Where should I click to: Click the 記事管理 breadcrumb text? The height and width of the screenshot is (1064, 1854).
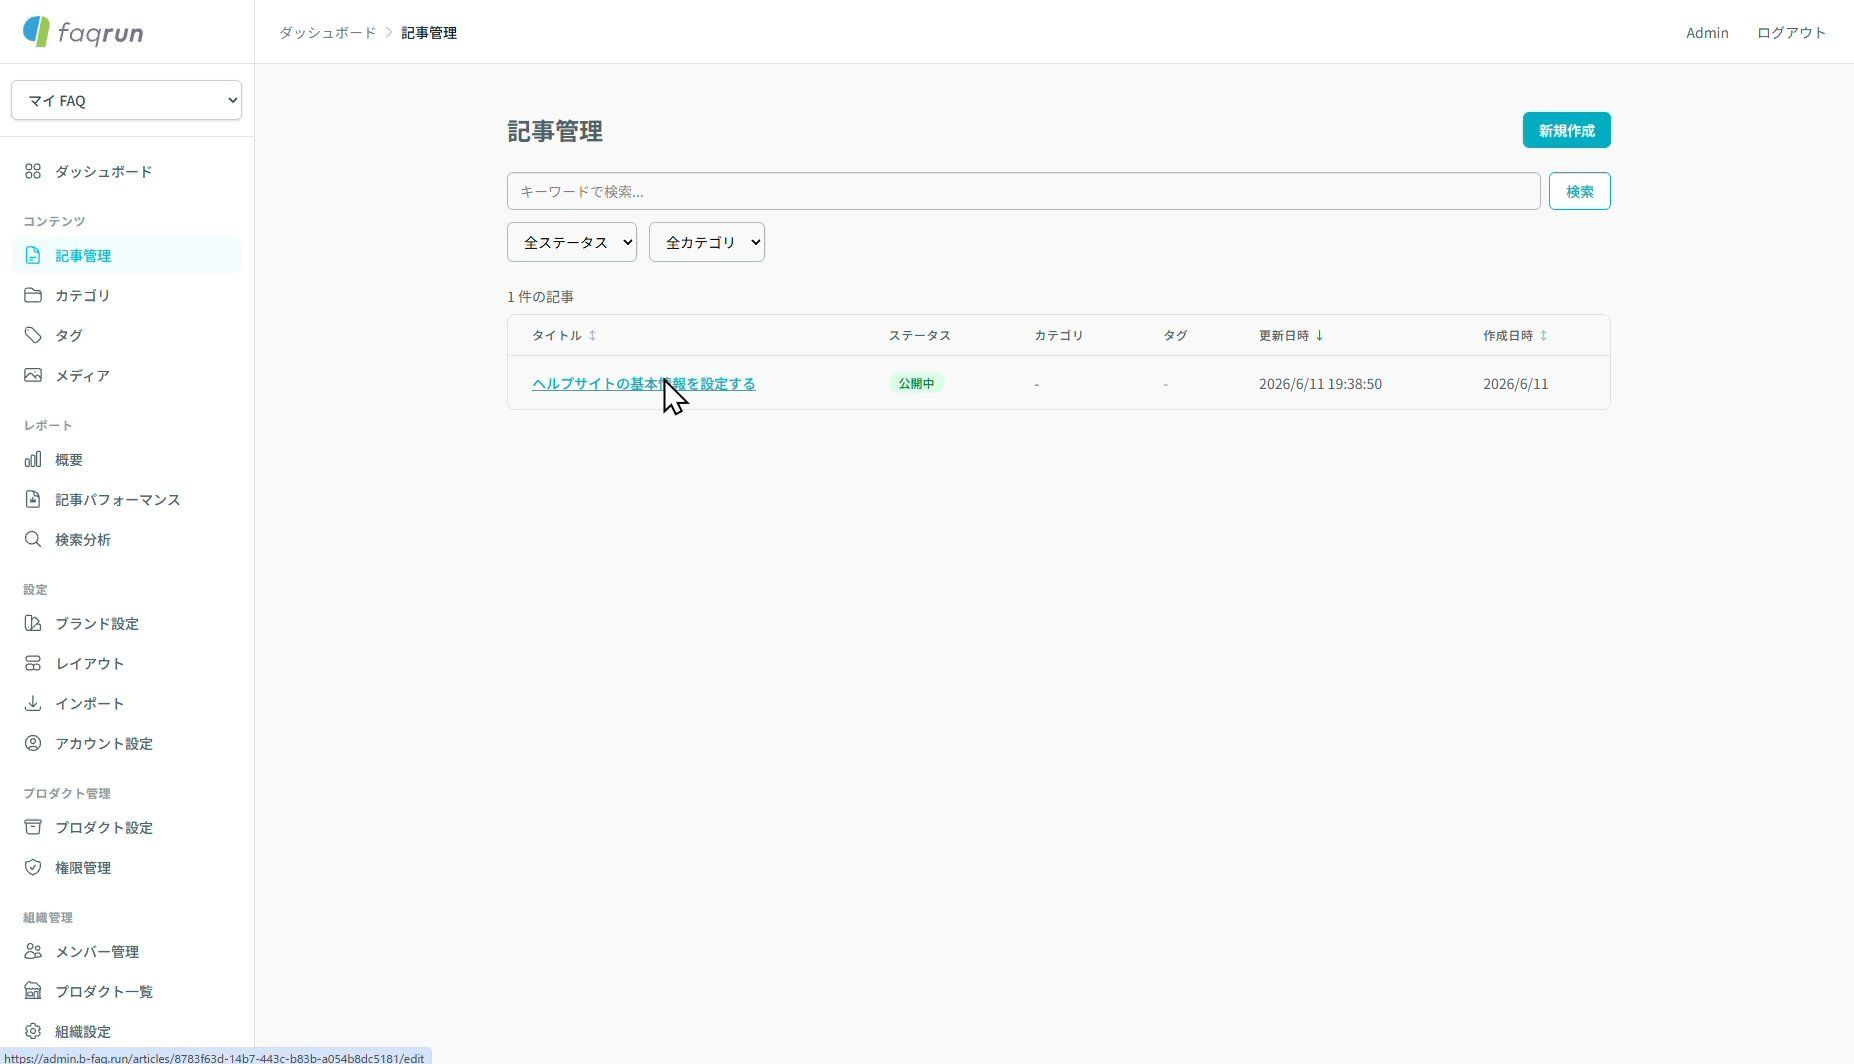[429, 32]
